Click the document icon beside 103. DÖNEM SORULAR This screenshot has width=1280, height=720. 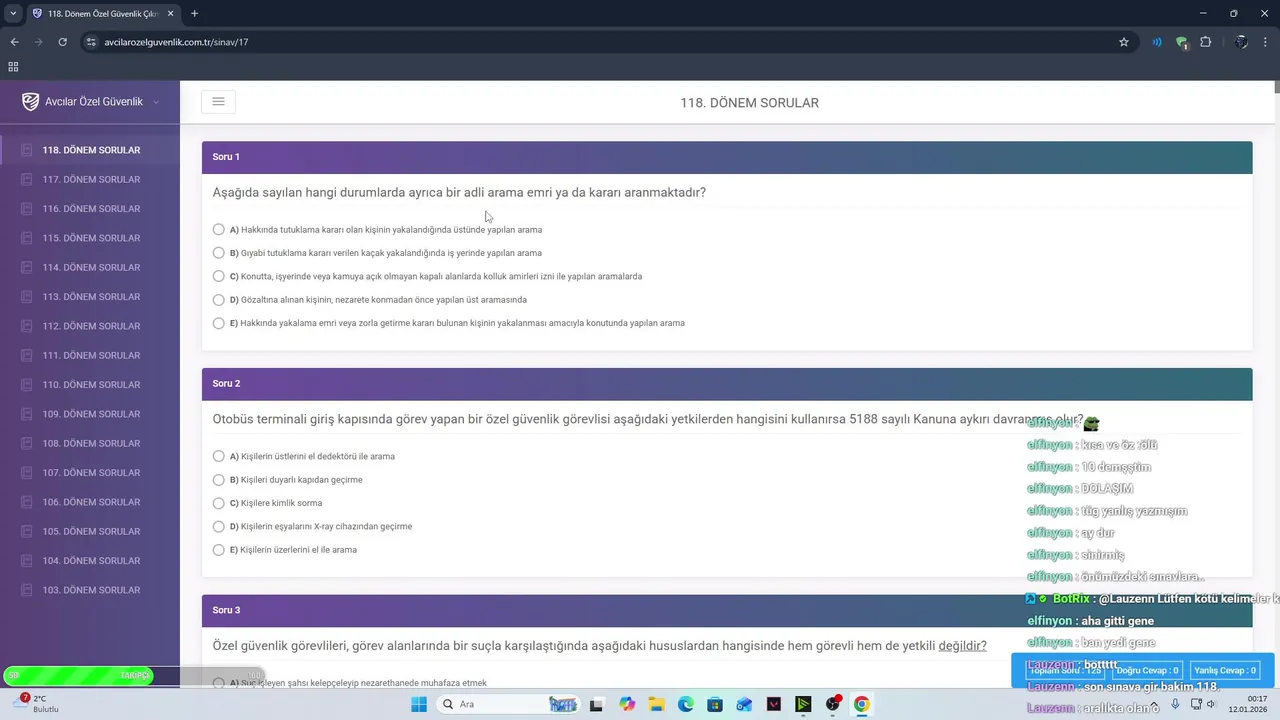(x=27, y=590)
